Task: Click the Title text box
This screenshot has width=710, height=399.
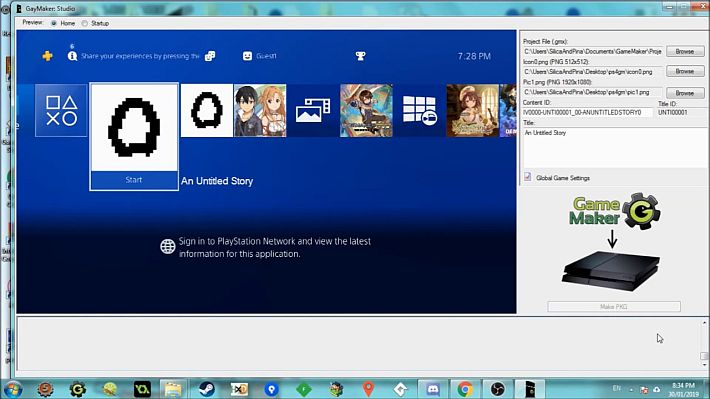Action: click(x=614, y=147)
